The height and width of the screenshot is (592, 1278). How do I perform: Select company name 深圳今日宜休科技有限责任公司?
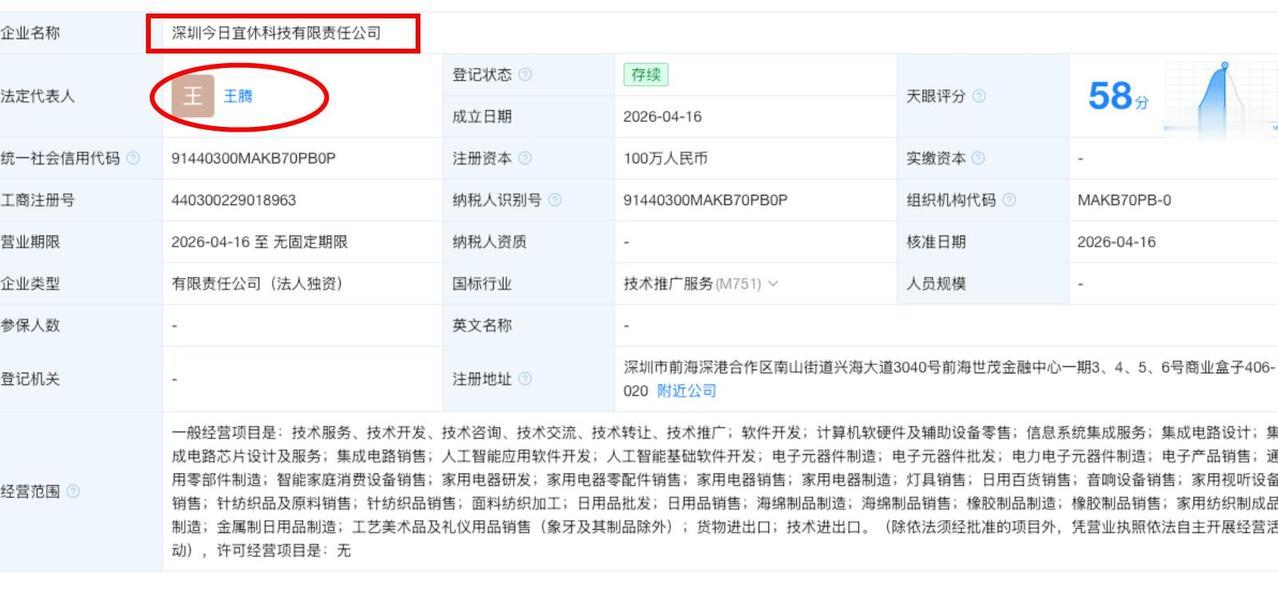click(277, 33)
